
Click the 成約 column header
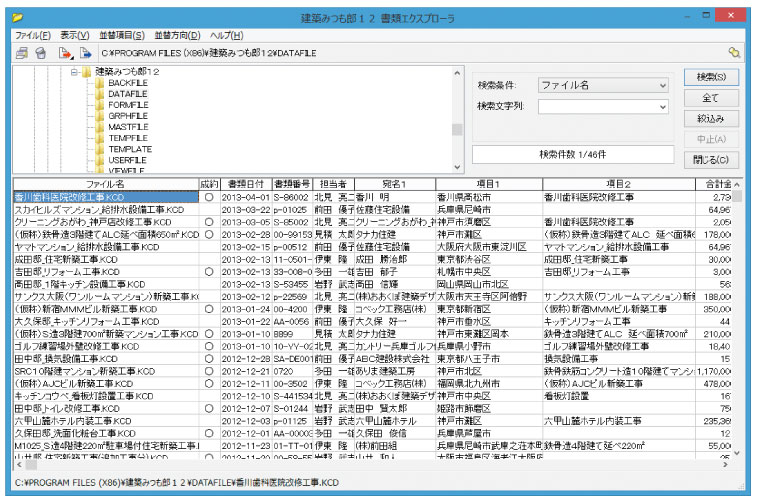coord(209,184)
